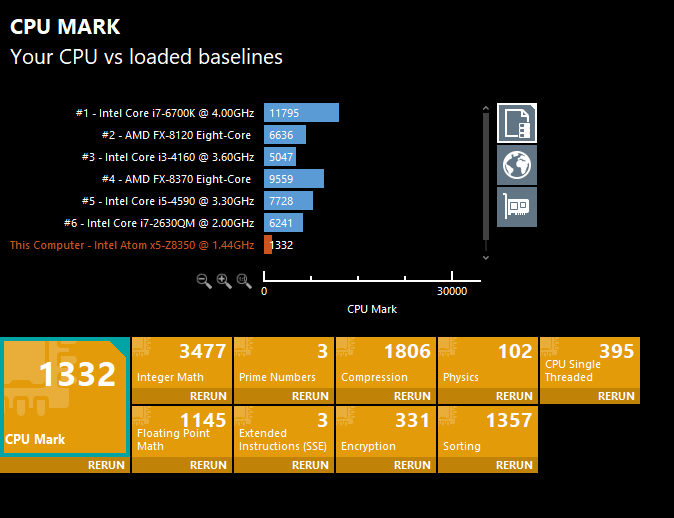Click the 30000 axis value
674x518 pixels.
452,291
